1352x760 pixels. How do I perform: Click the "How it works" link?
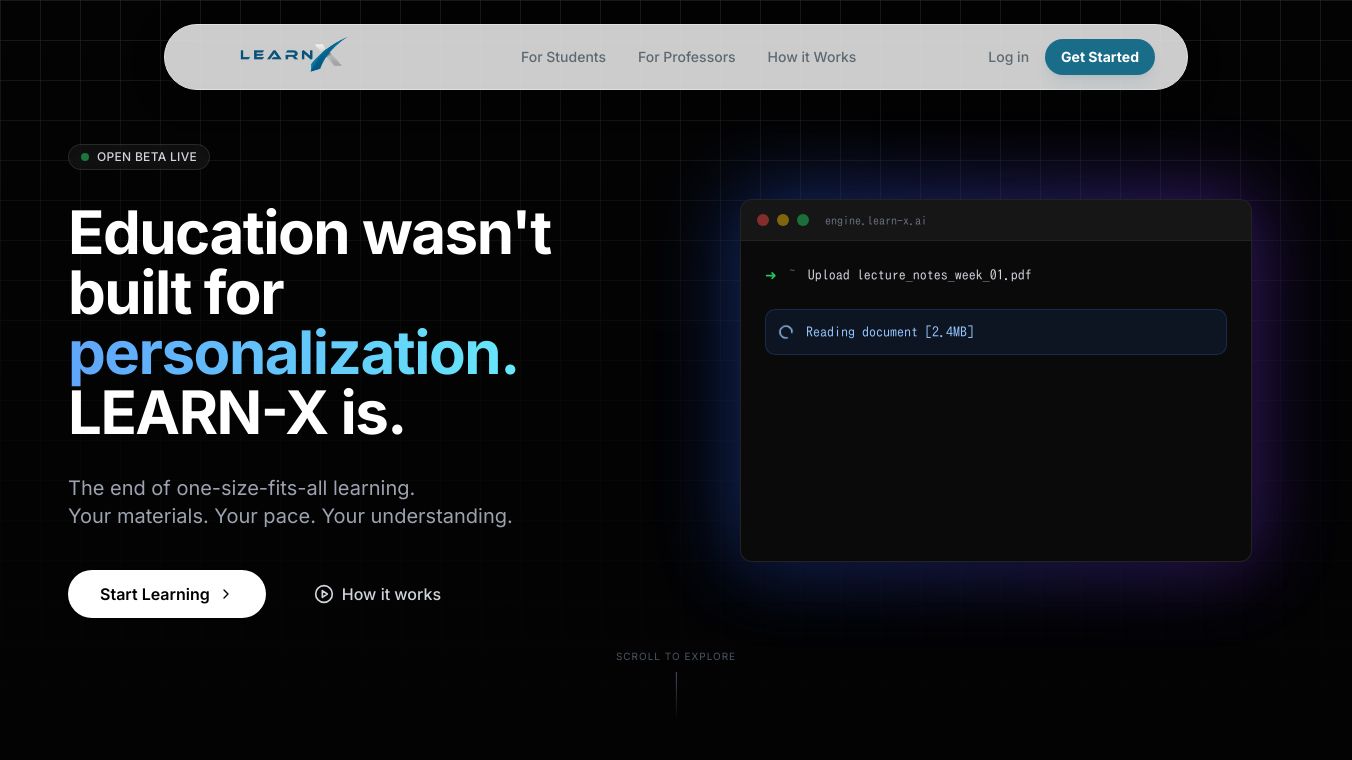click(391, 594)
